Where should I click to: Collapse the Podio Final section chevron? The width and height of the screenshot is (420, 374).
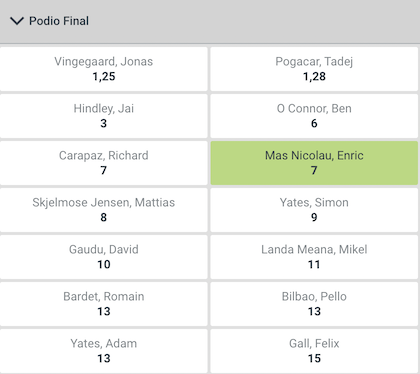(17, 21)
